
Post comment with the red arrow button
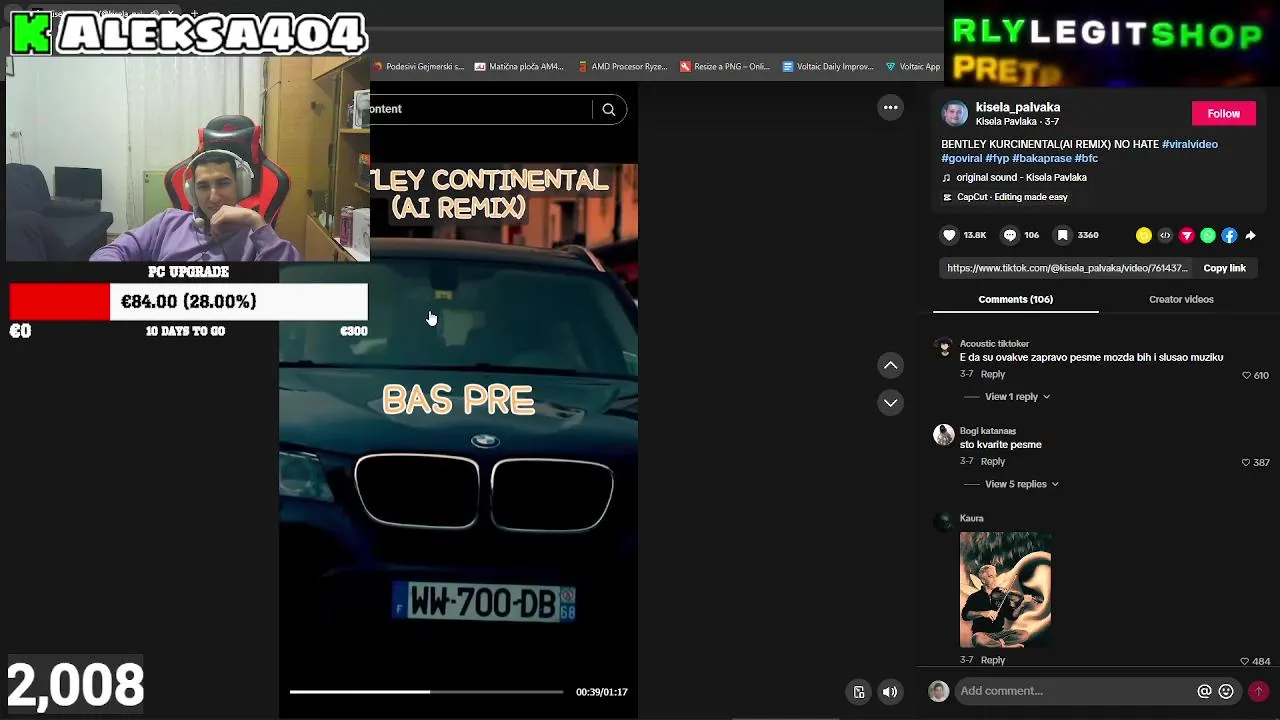(x=1259, y=691)
